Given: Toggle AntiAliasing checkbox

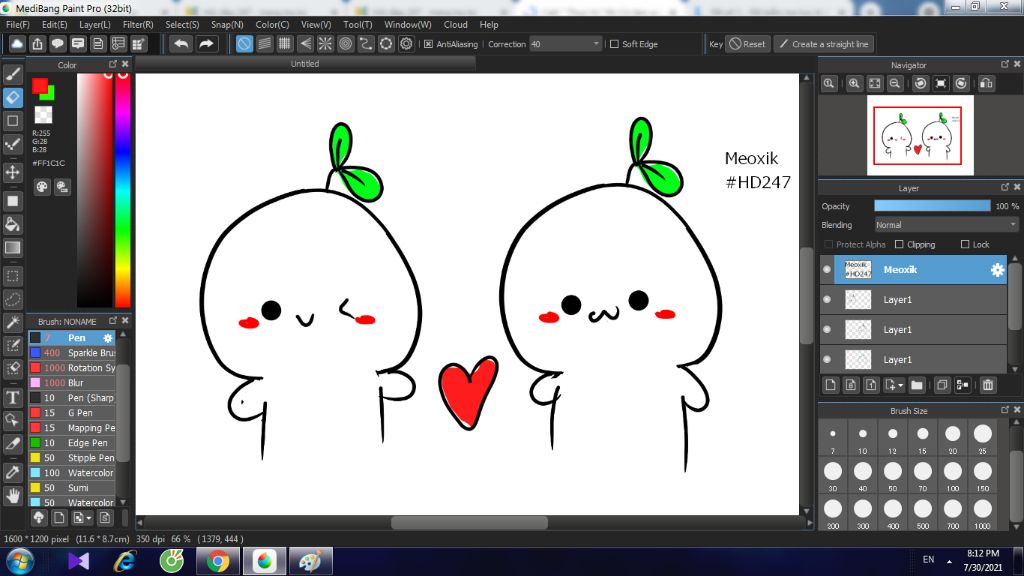Looking at the screenshot, I should [428, 44].
